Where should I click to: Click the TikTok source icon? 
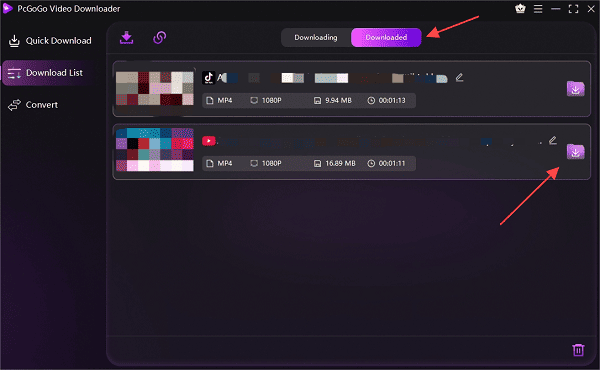209,78
